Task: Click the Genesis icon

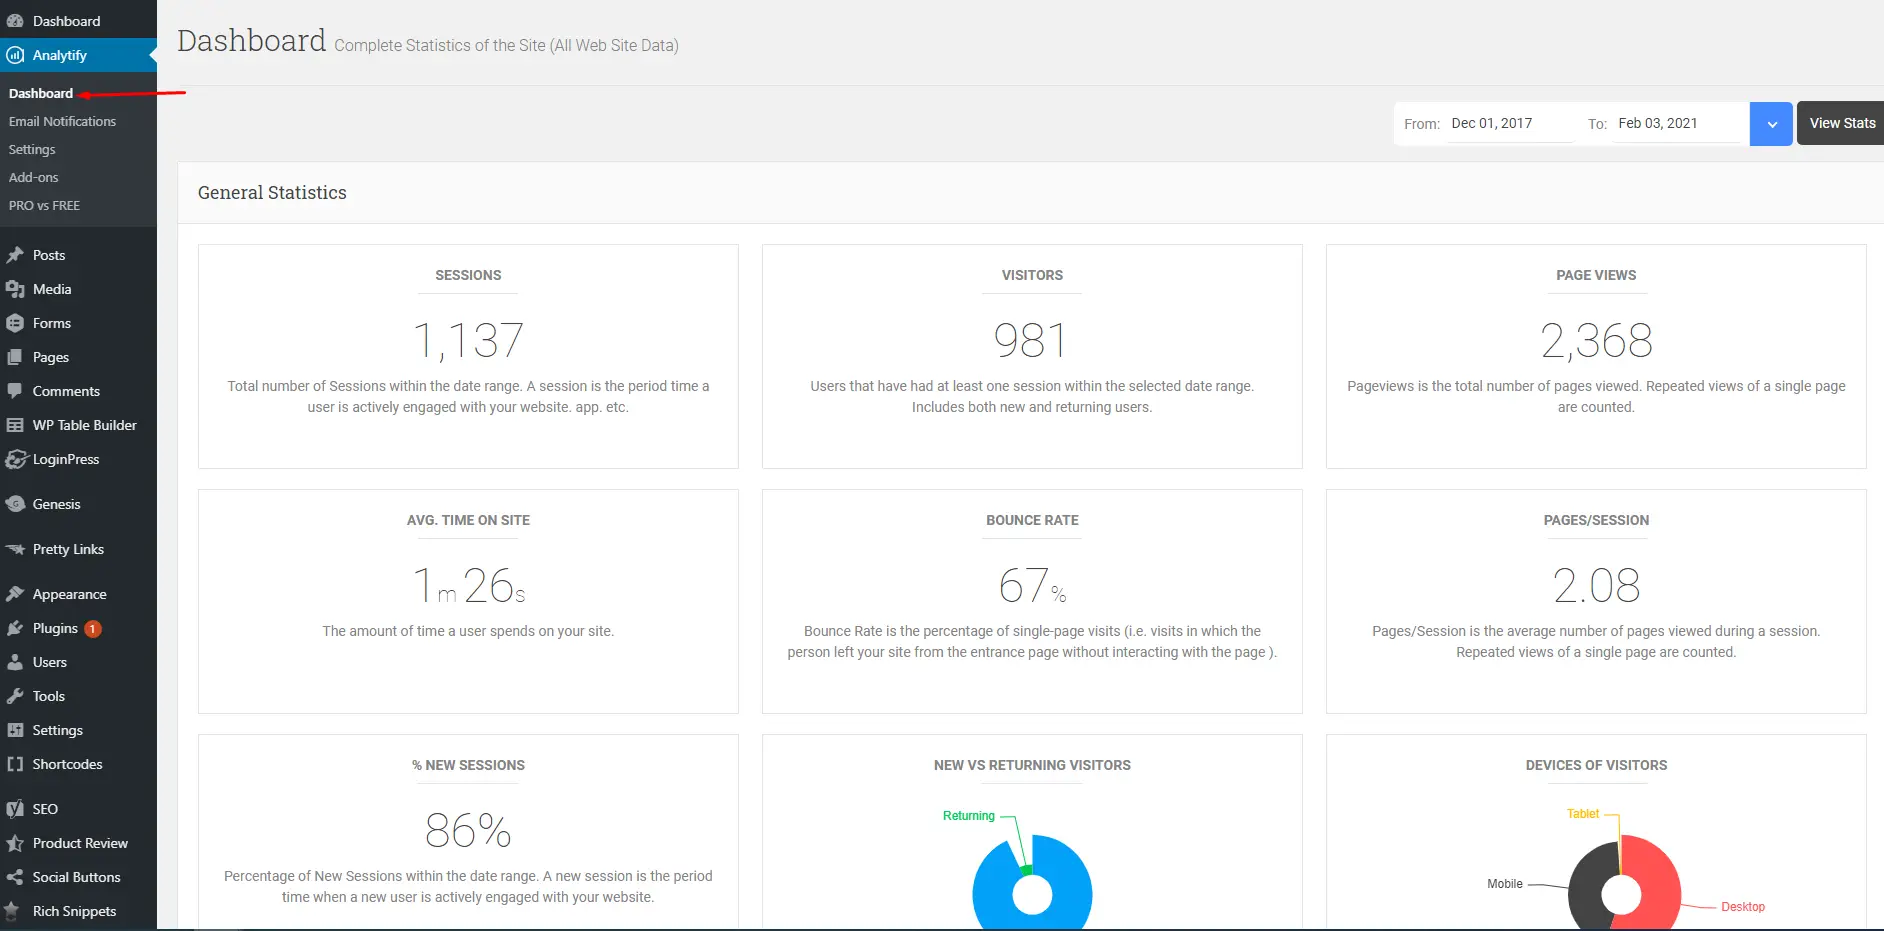Action: 15,504
